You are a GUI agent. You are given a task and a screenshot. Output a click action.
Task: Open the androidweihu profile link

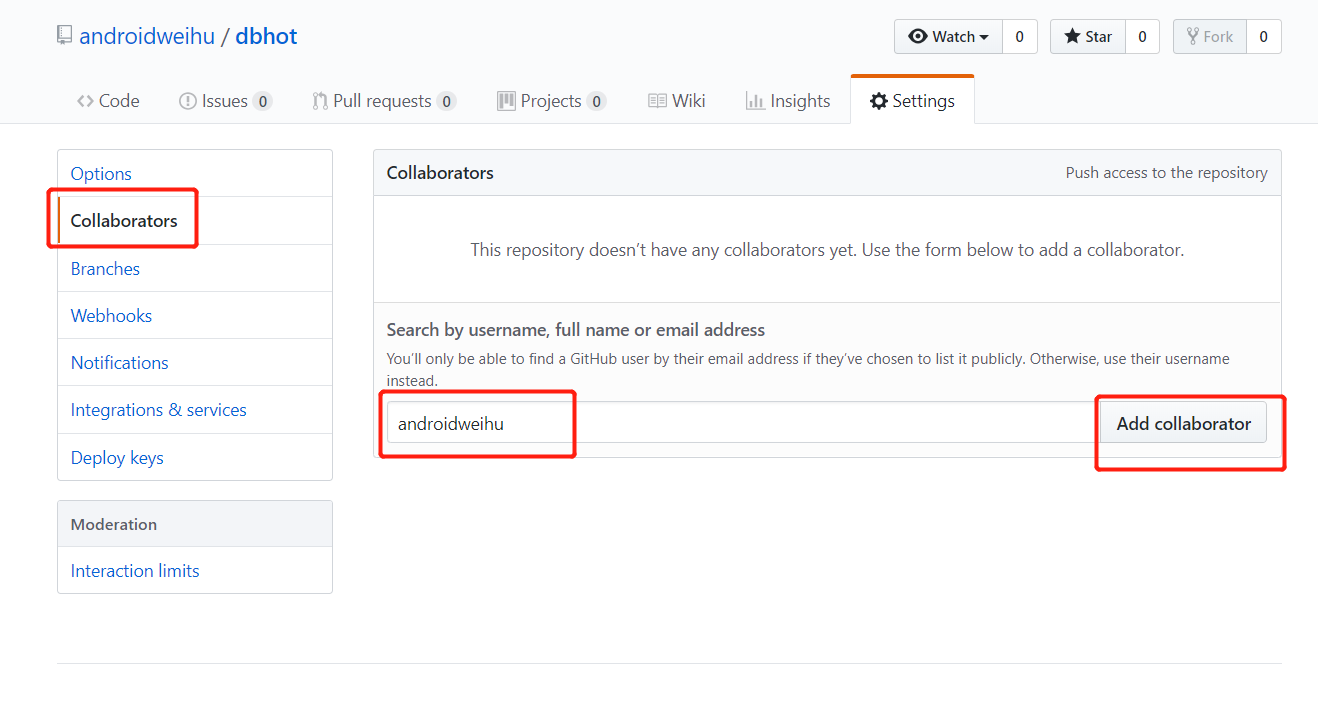[147, 37]
